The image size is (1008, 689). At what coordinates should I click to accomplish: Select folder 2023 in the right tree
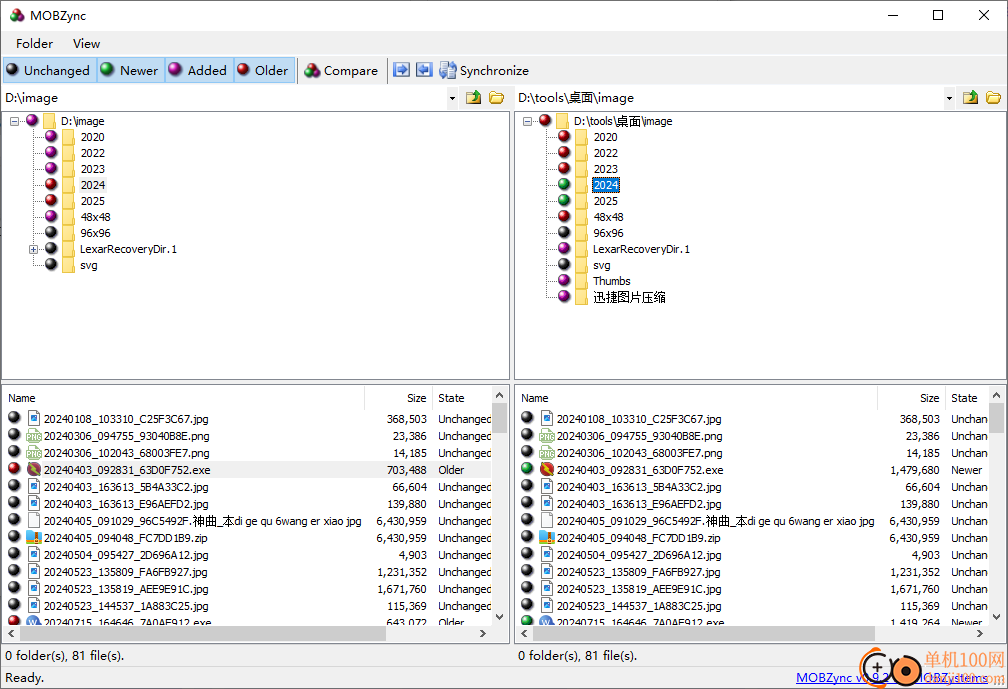(606, 169)
